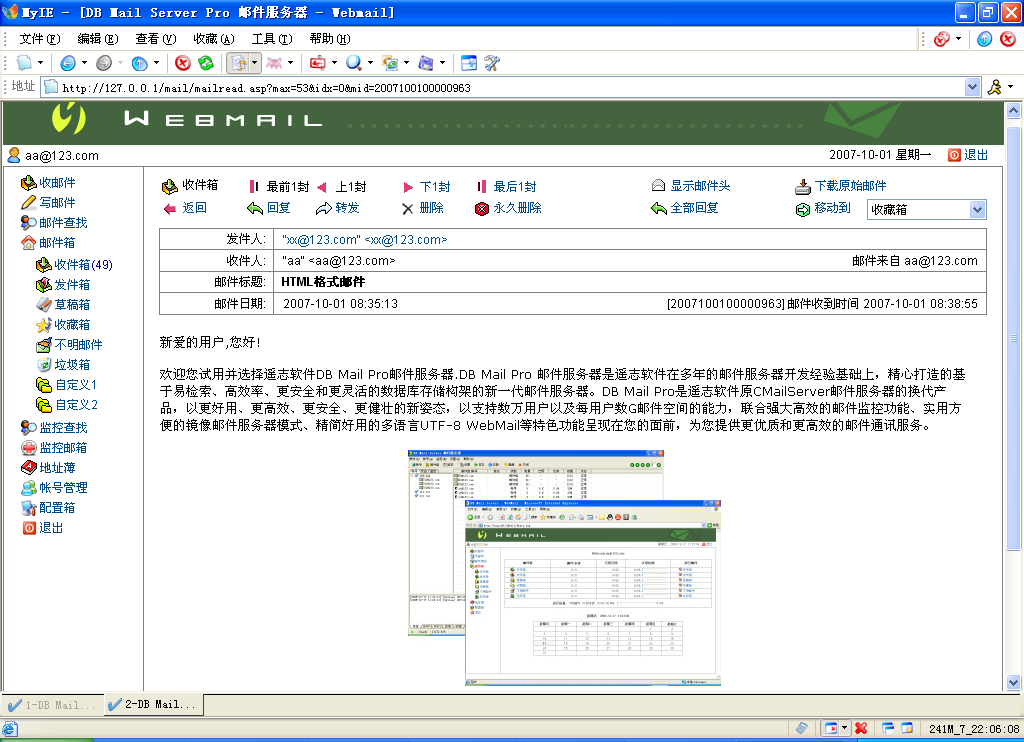This screenshot has width=1024, height=742.
Task: Open the 查看(V) menu
Action: [x=155, y=39]
